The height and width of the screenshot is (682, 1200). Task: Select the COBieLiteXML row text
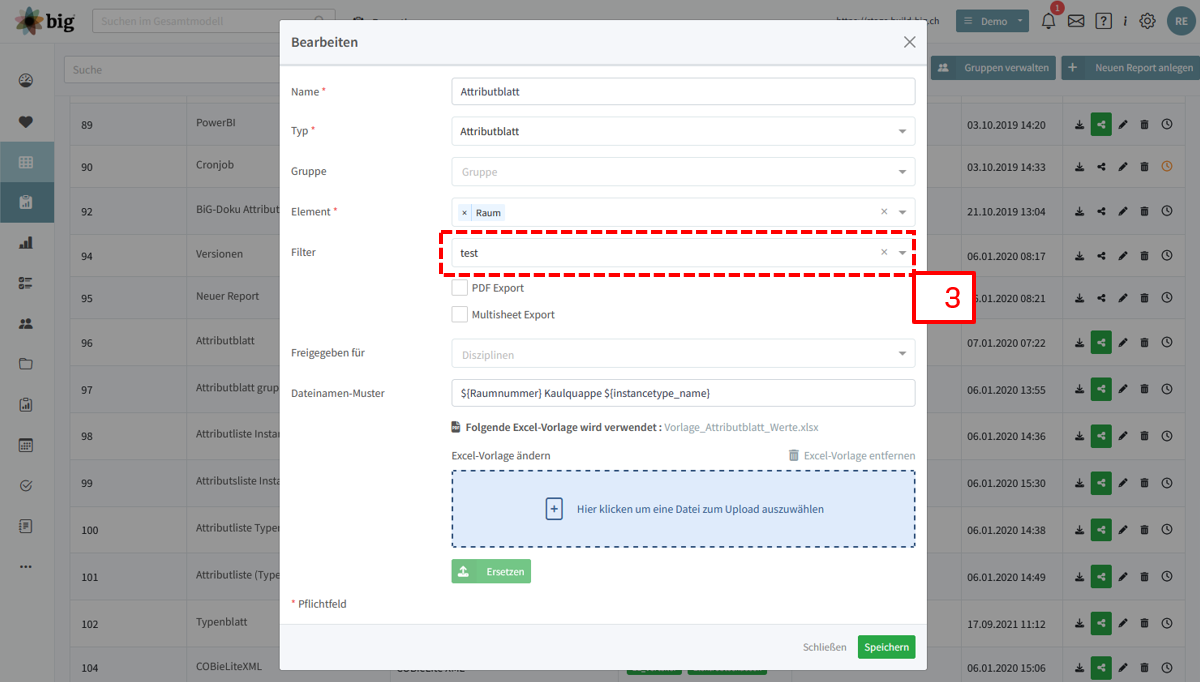[x=229, y=666]
